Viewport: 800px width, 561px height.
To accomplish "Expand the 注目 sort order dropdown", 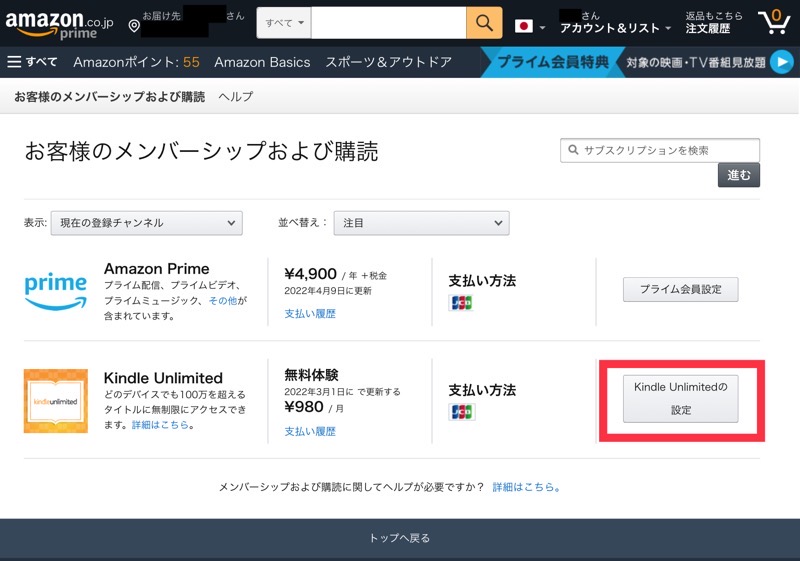I will pyautogui.click(x=421, y=223).
